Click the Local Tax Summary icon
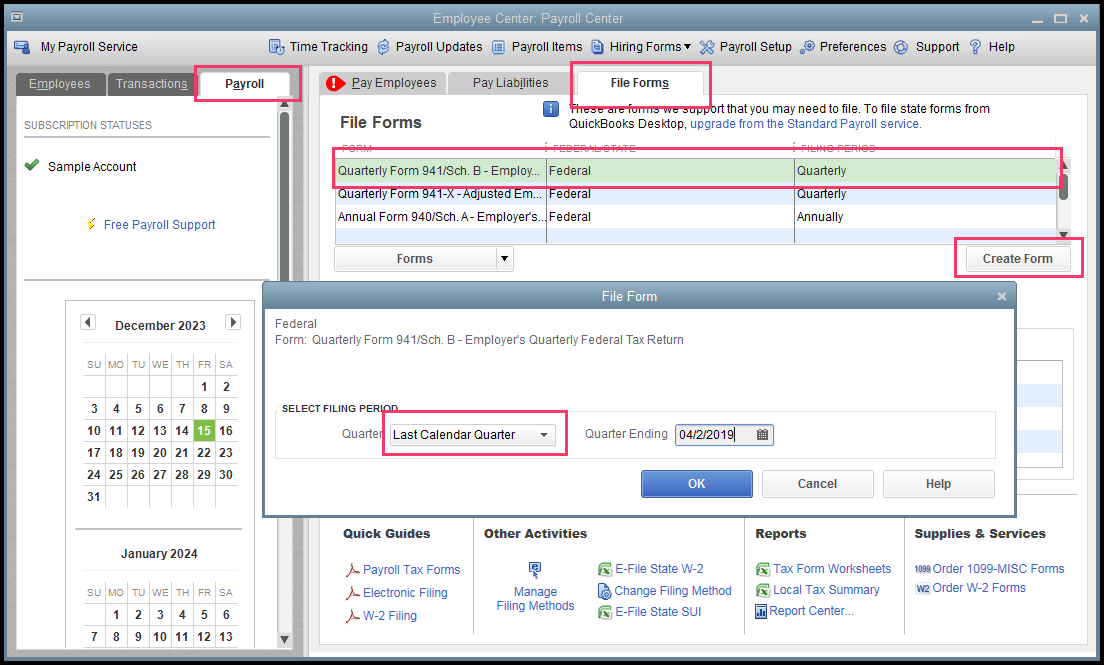The image size is (1104, 665). click(x=763, y=590)
